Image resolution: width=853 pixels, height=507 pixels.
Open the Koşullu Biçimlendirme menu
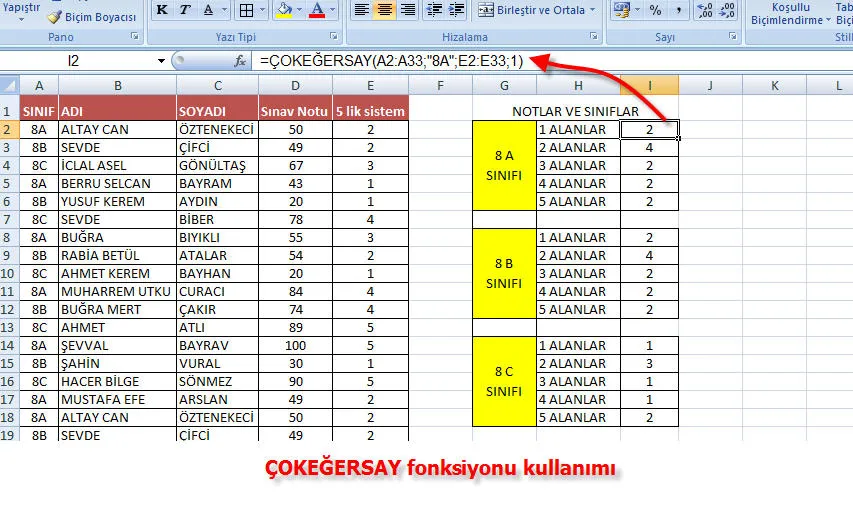[x=787, y=14]
